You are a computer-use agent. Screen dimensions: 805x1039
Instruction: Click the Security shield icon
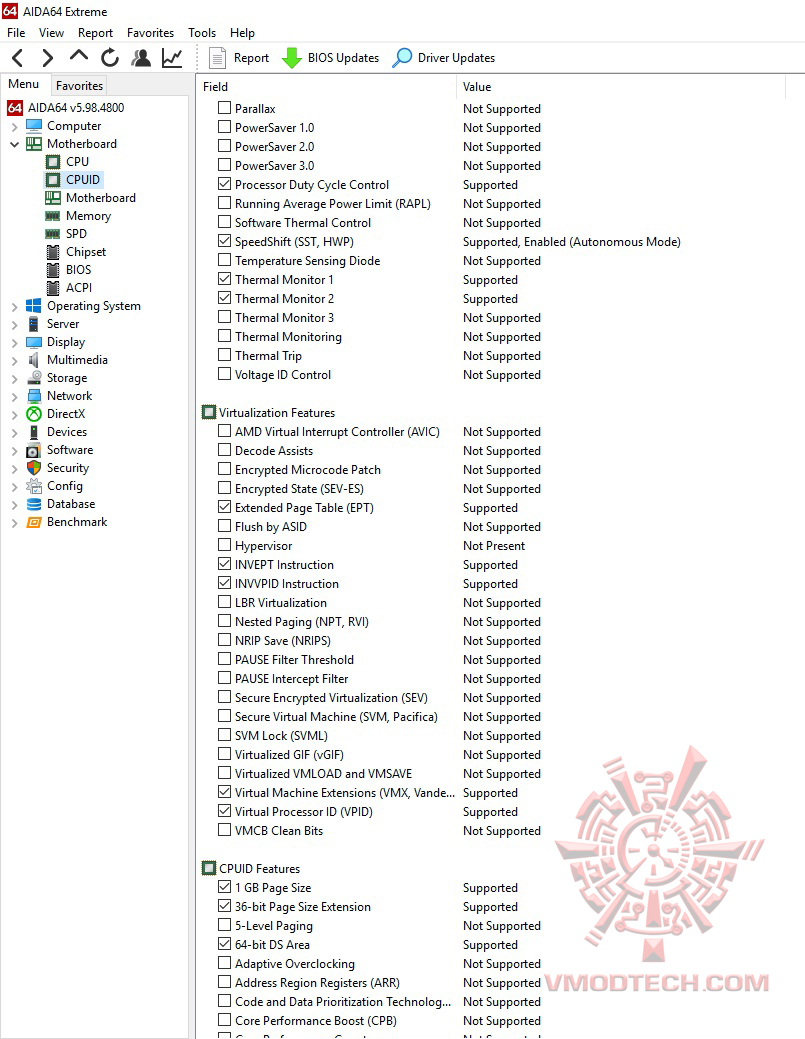click(x=34, y=468)
